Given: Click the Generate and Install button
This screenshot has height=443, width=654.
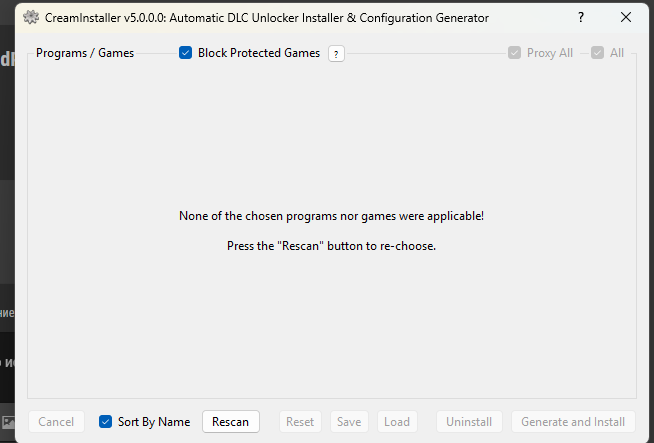Looking at the screenshot, I should pos(573,422).
